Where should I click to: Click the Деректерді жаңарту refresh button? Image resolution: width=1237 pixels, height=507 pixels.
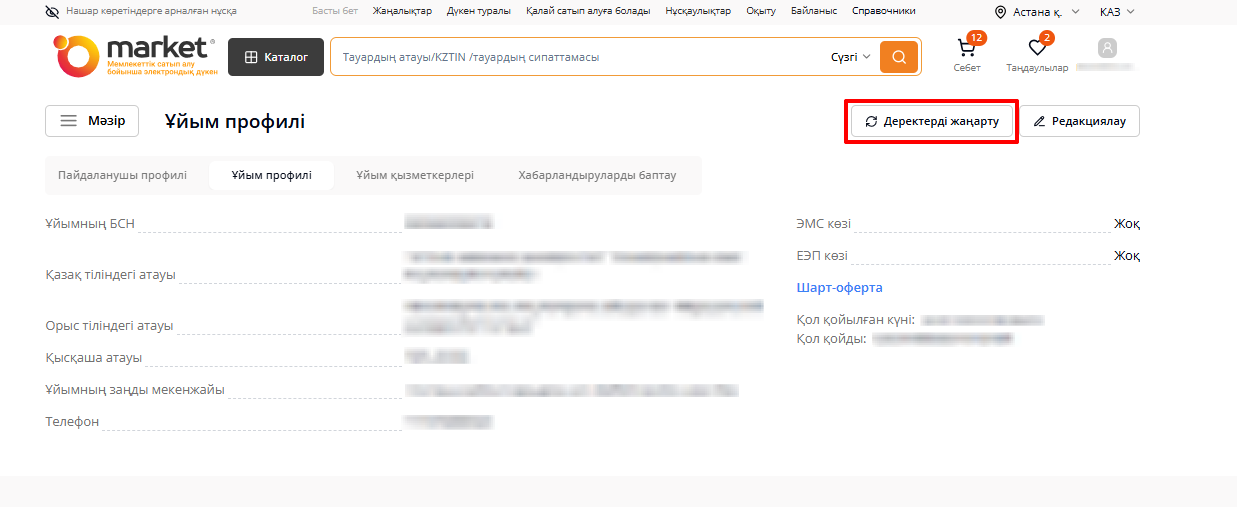click(x=932, y=121)
